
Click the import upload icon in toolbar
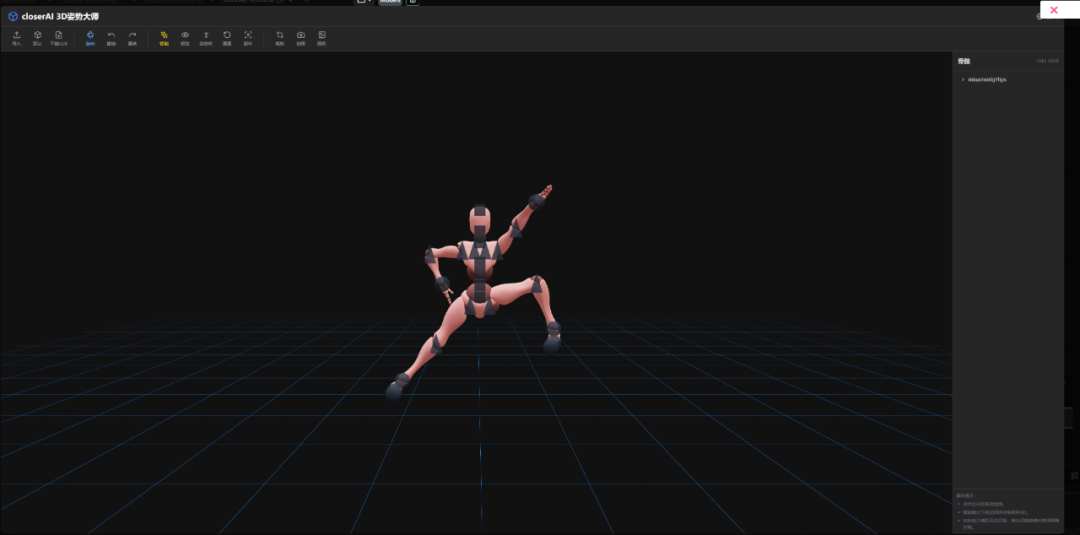pyautogui.click(x=17, y=35)
